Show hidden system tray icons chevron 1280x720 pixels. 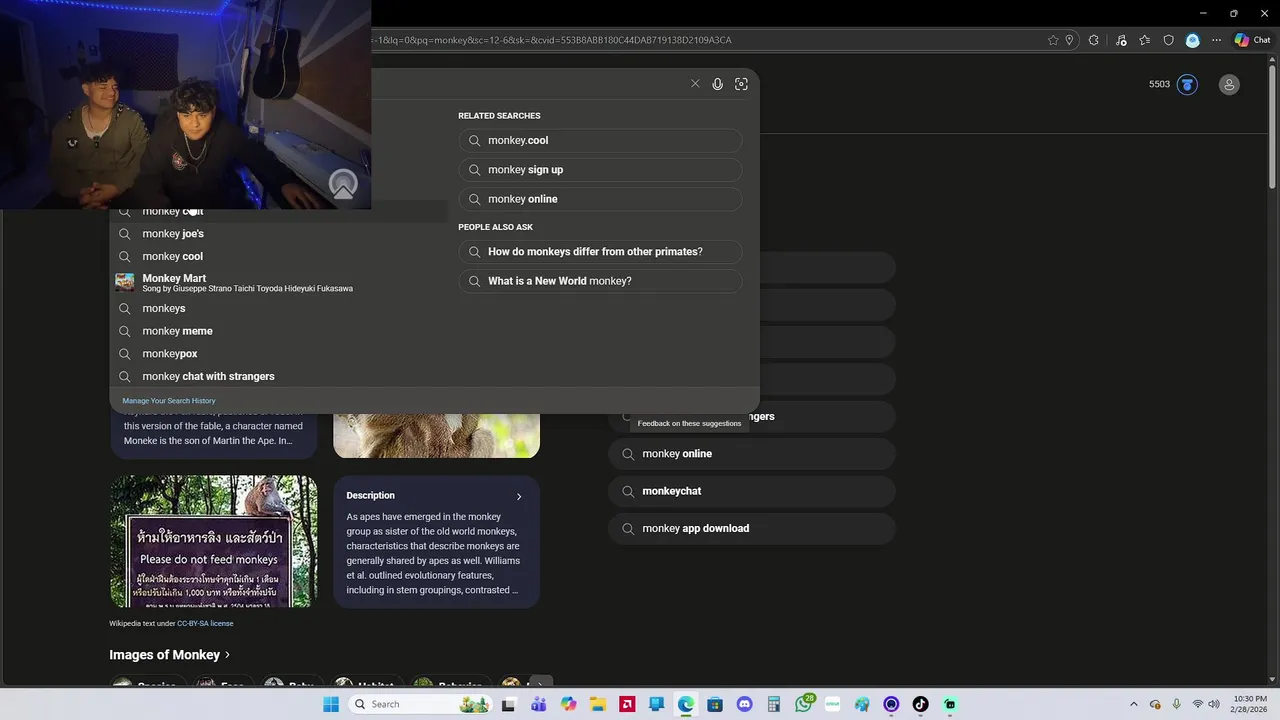(1133, 704)
